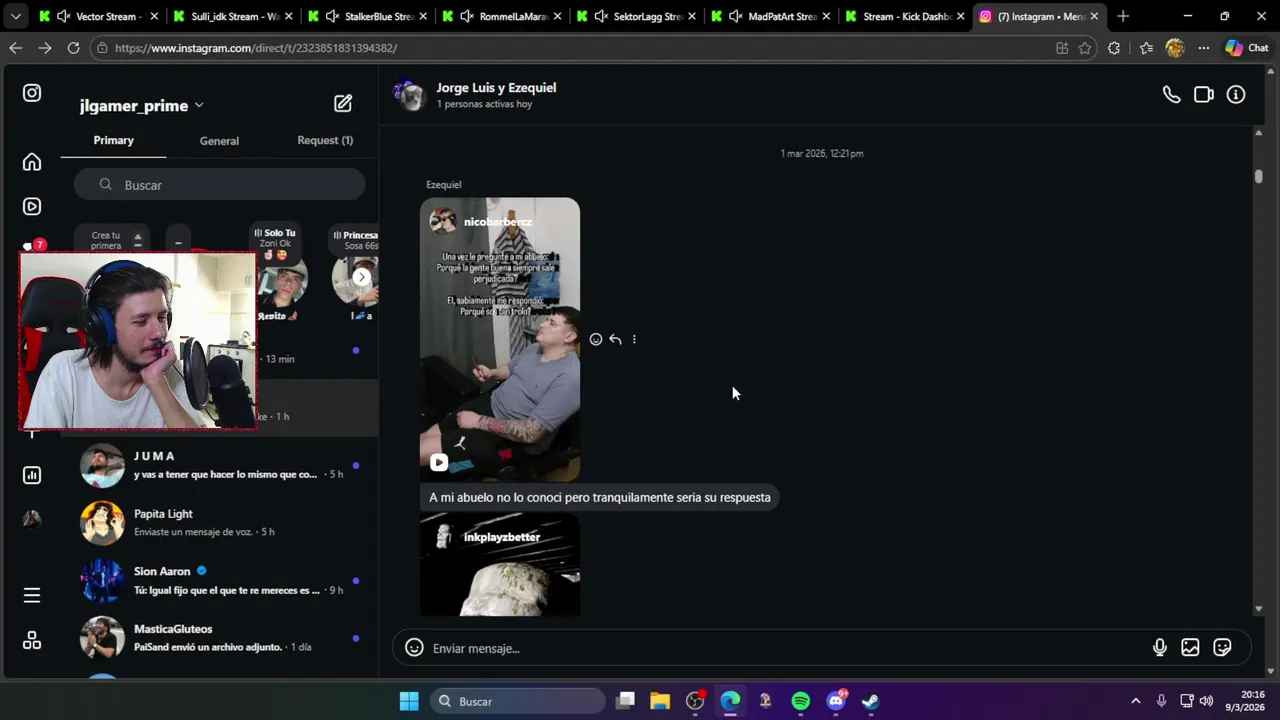Viewport: 1280px width, 720px height.
Task: Click the Buscar conversations search field
Action: [219, 185]
